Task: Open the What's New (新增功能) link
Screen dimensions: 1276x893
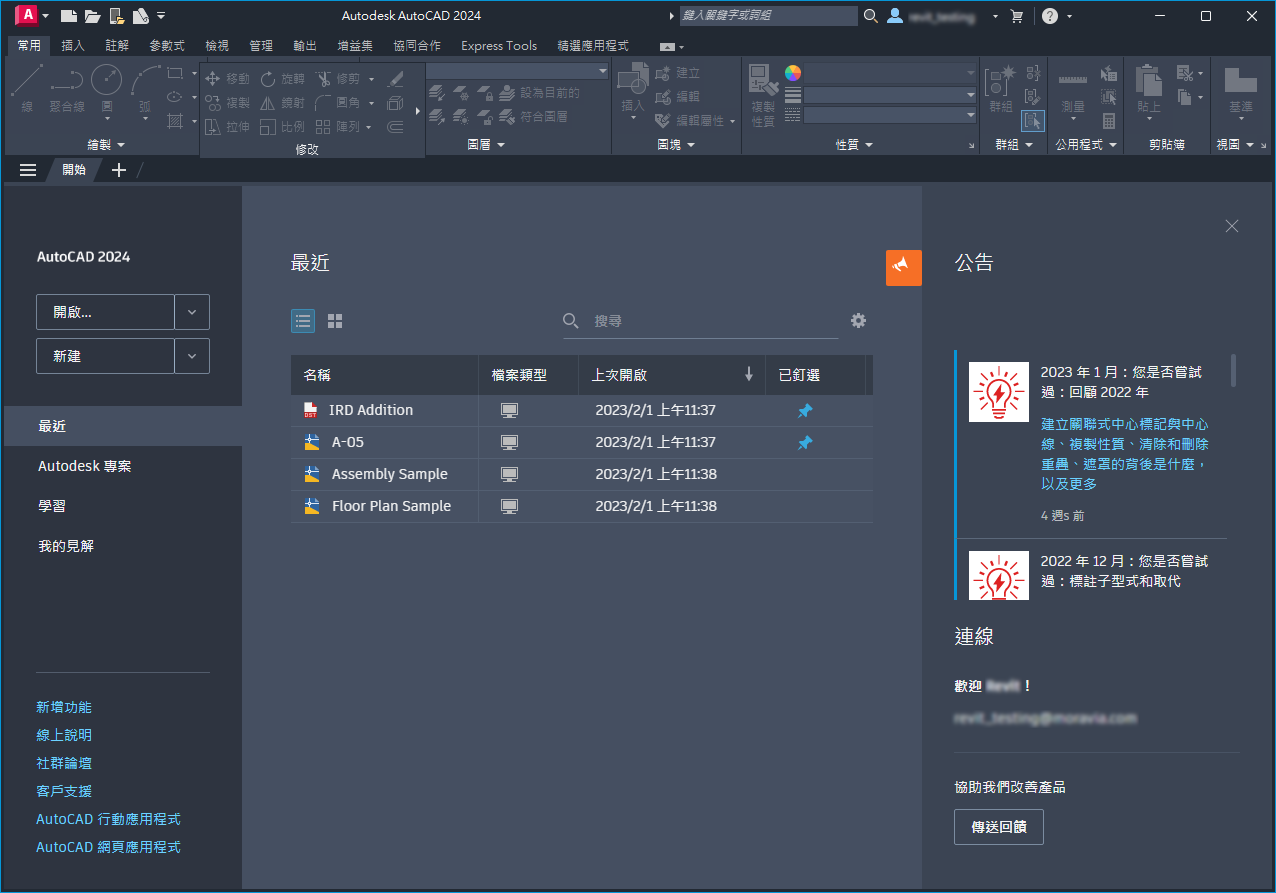Action: coord(64,707)
